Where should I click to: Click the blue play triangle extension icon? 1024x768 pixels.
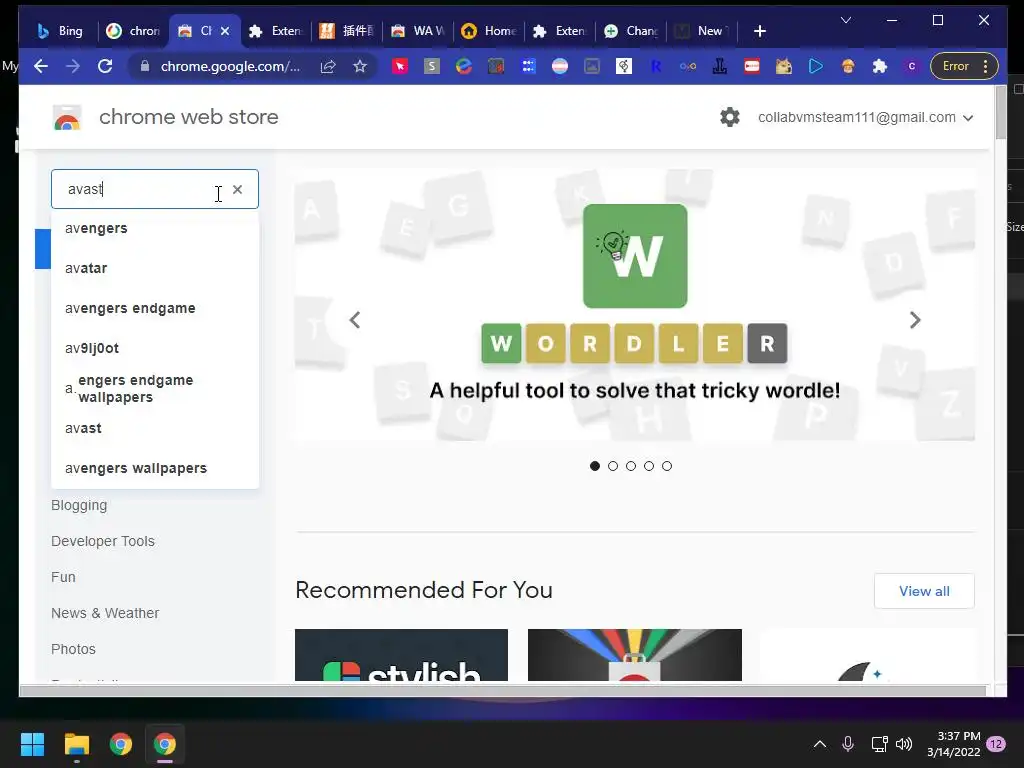coord(816,66)
